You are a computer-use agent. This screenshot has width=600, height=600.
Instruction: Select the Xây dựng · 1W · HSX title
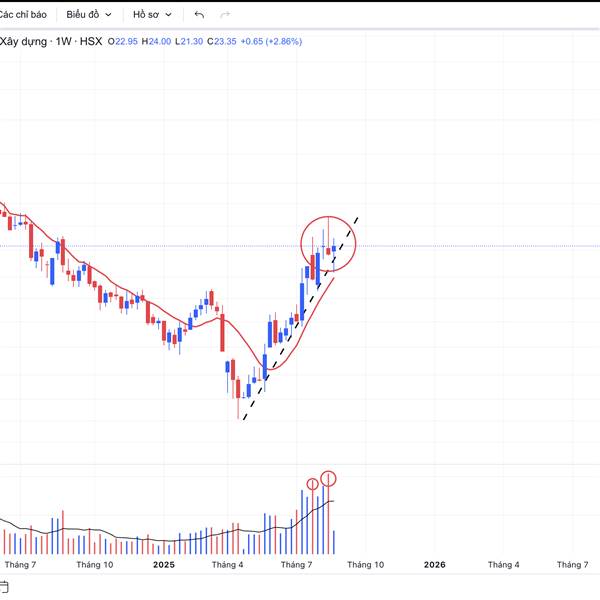tap(51, 41)
